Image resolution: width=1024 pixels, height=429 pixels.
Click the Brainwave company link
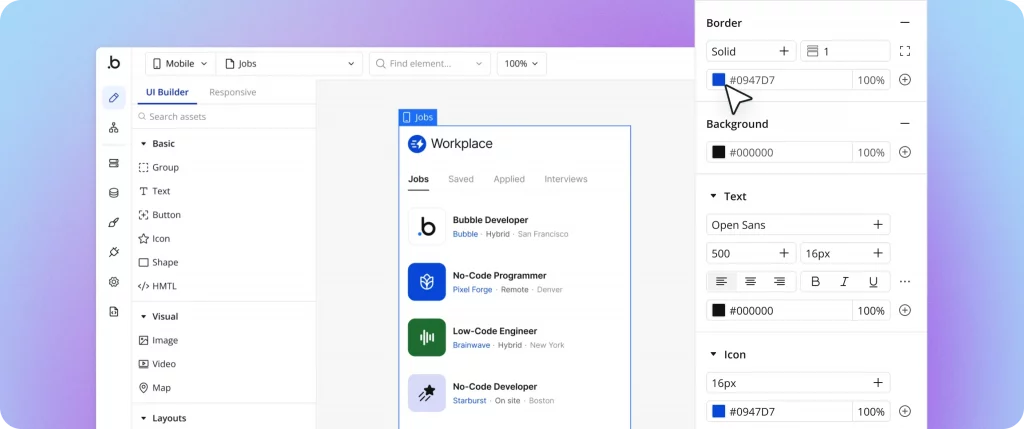(x=471, y=345)
